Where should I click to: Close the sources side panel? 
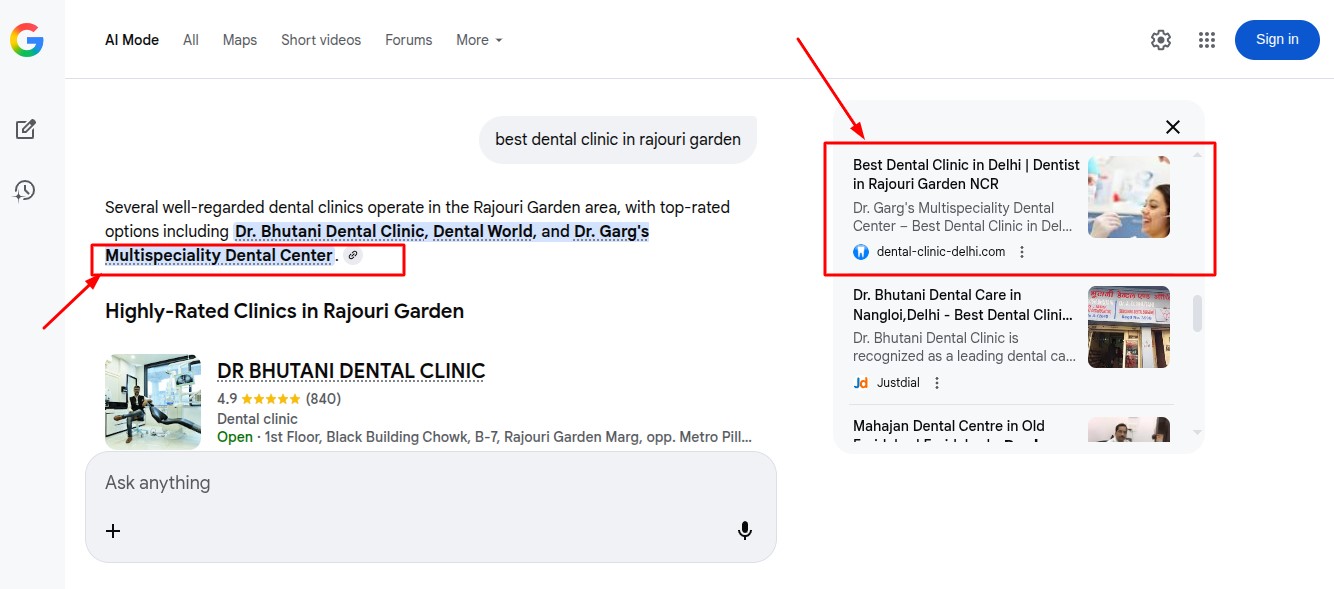(x=1172, y=127)
